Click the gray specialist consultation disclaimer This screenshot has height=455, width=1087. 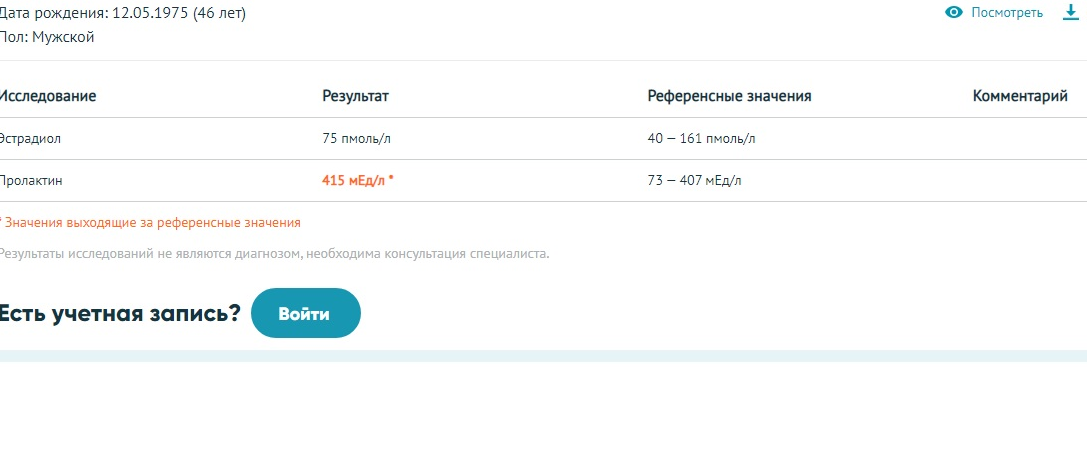(x=274, y=253)
